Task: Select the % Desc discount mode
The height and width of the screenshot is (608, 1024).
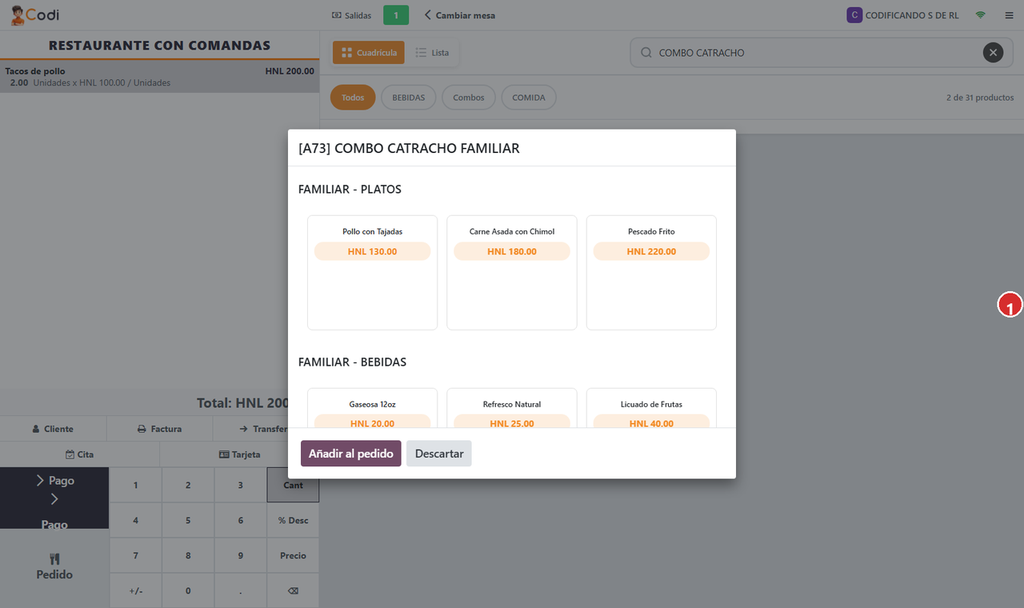Action: point(293,520)
